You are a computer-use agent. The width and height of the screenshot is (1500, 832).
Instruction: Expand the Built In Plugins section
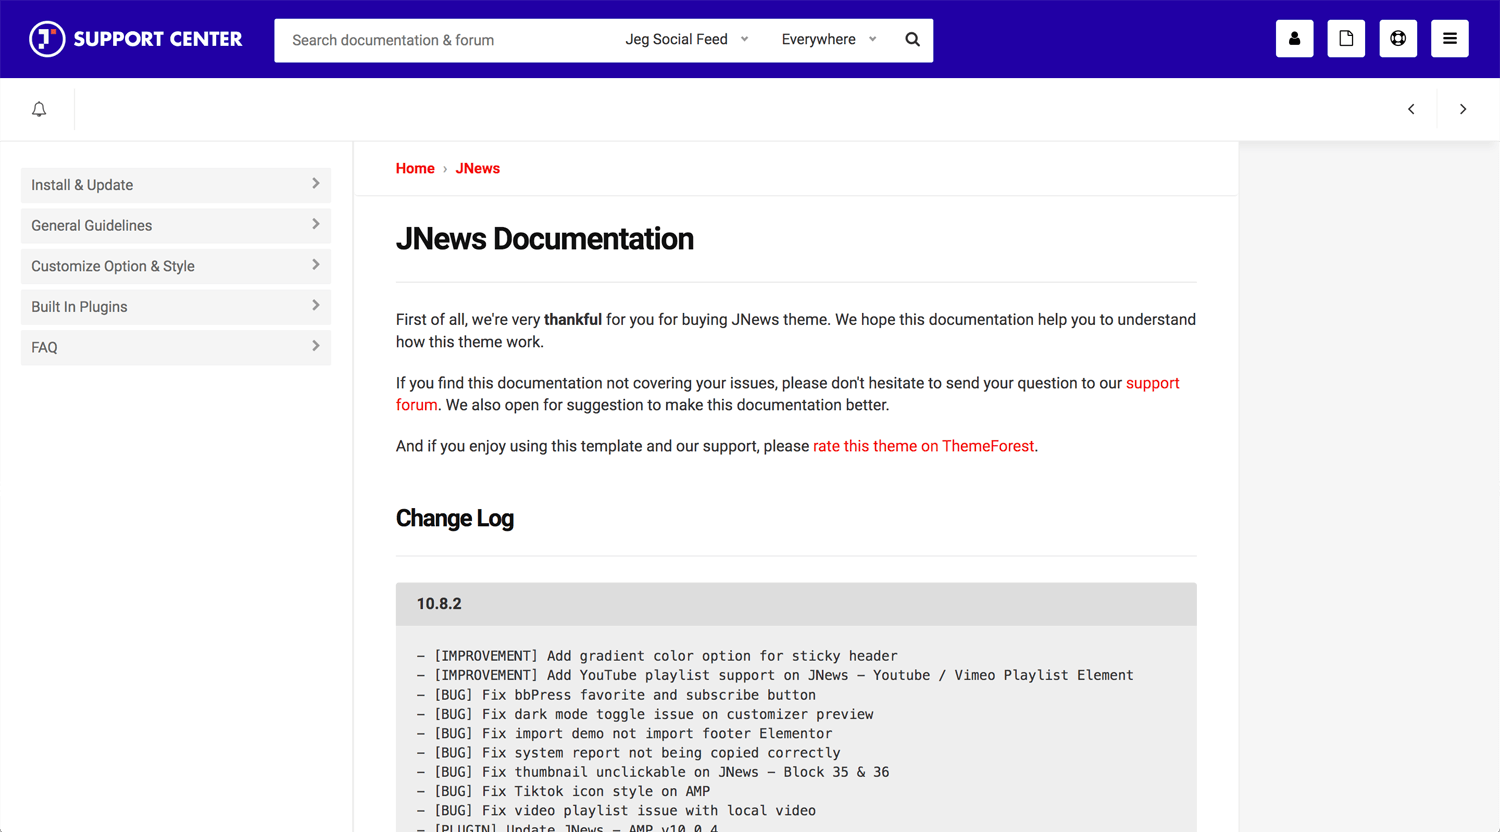point(176,306)
